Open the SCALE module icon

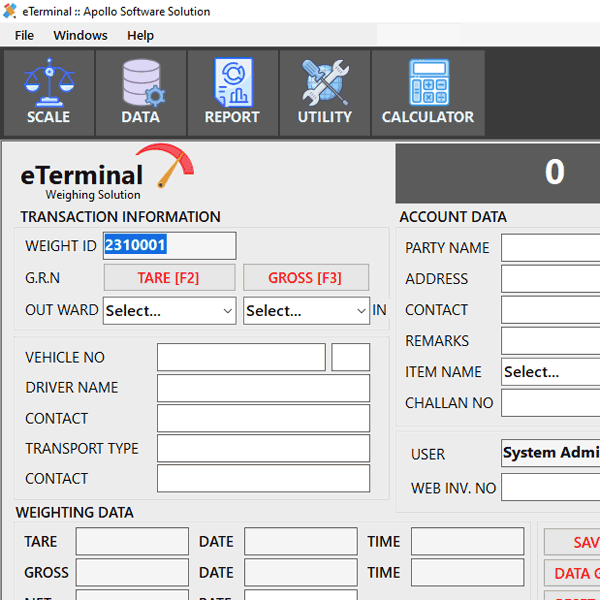click(49, 92)
